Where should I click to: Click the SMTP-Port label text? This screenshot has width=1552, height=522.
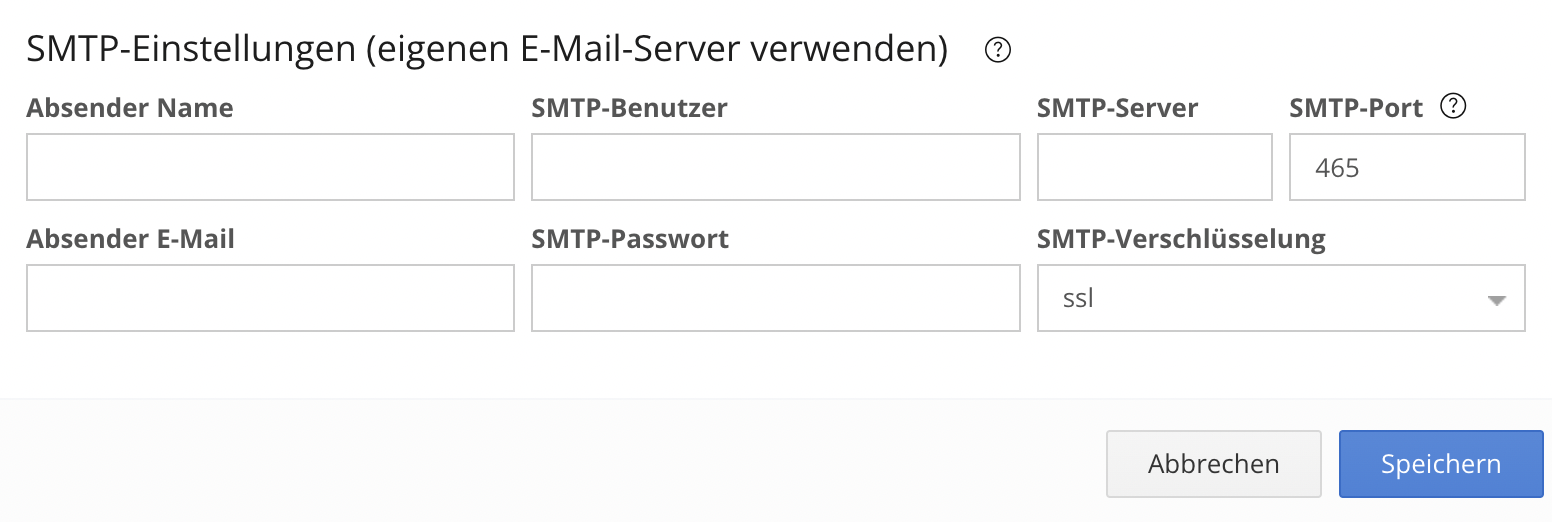pos(1356,108)
